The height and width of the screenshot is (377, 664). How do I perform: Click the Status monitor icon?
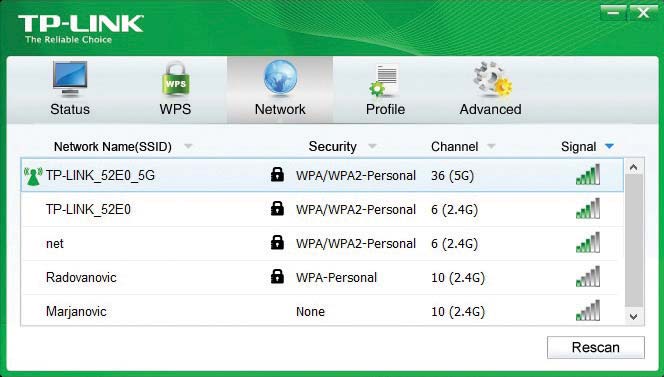[x=70, y=79]
